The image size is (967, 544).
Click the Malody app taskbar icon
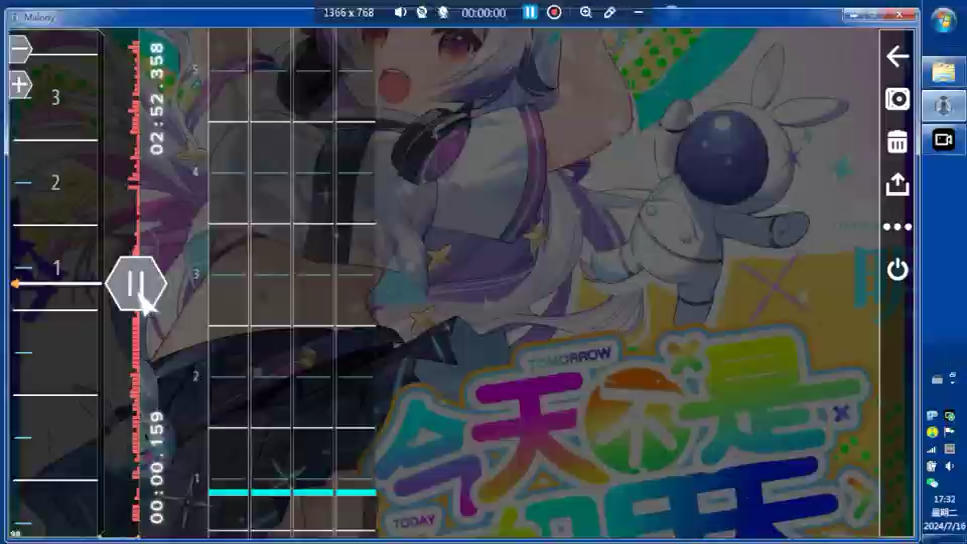point(944,106)
